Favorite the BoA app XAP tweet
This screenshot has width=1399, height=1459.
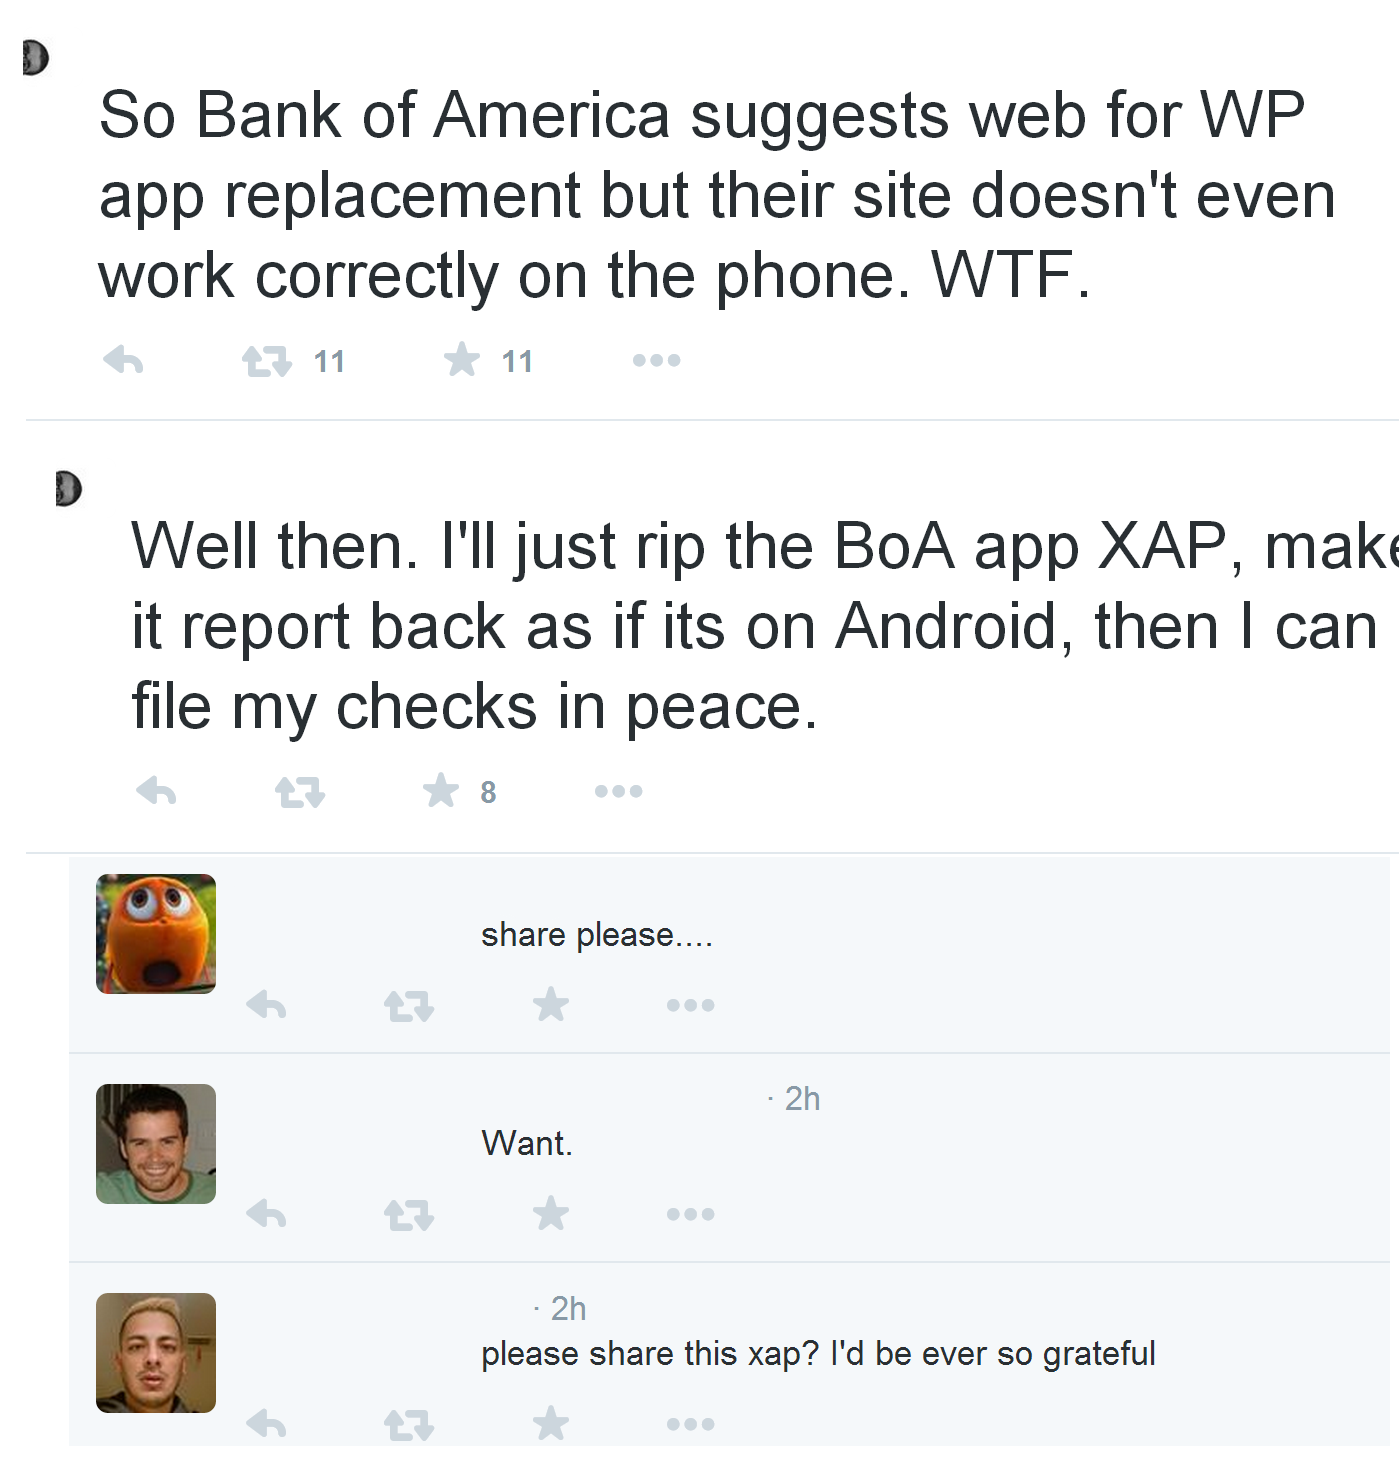(x=440, y=790)
